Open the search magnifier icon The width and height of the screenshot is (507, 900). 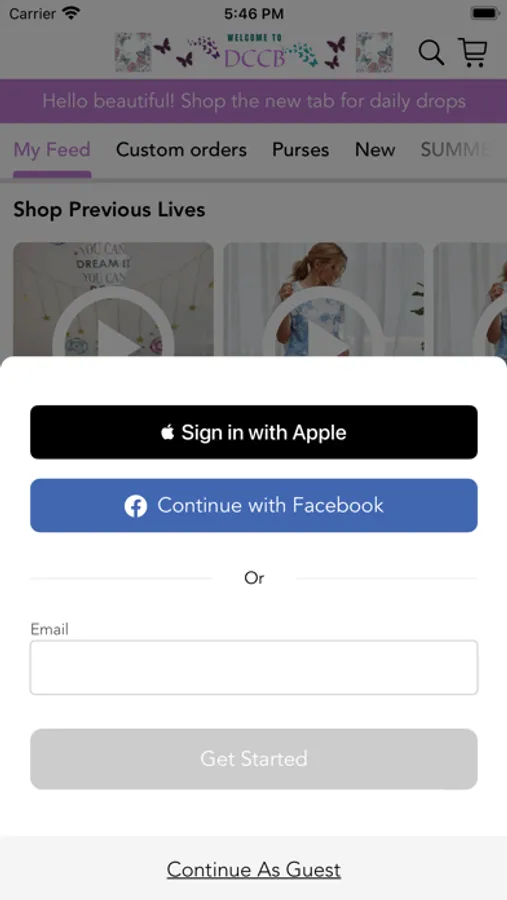[431, 53]
